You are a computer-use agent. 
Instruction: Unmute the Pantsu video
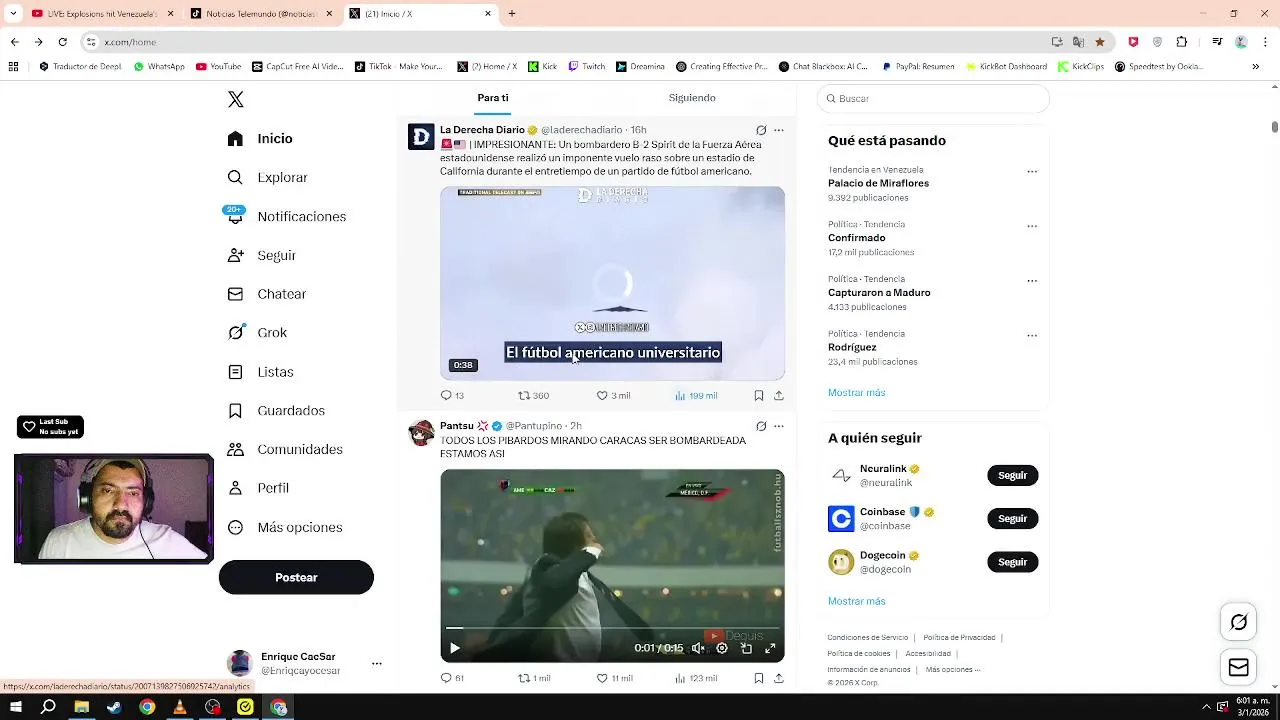tap(698, 648)
